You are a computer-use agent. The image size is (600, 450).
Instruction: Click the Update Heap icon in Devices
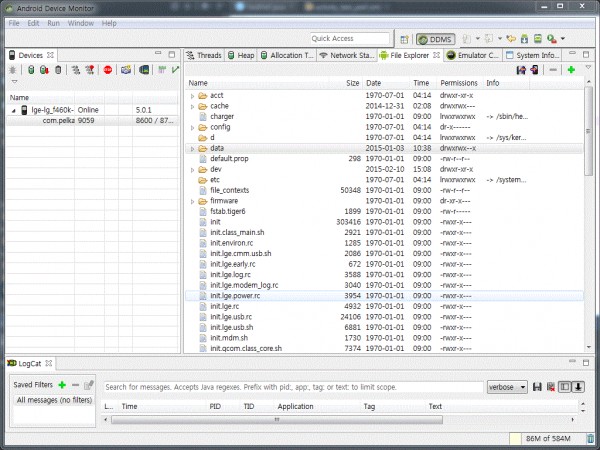(31, 70)
